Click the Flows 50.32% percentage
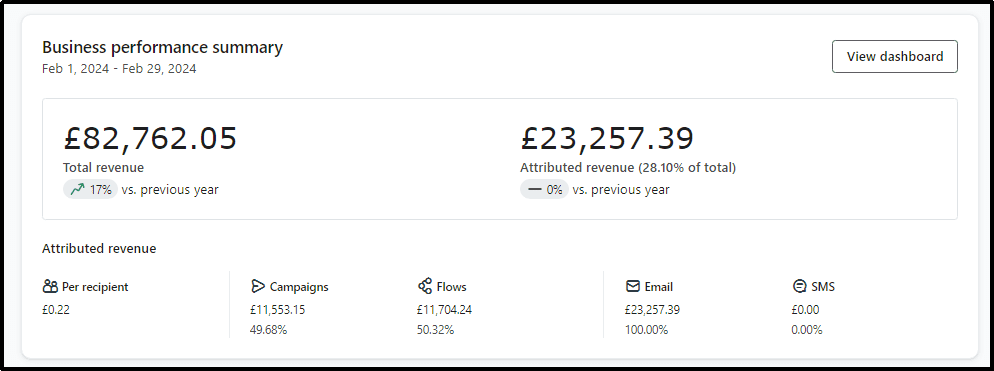This screenshot has height=371, width=994. pos(435,330)
